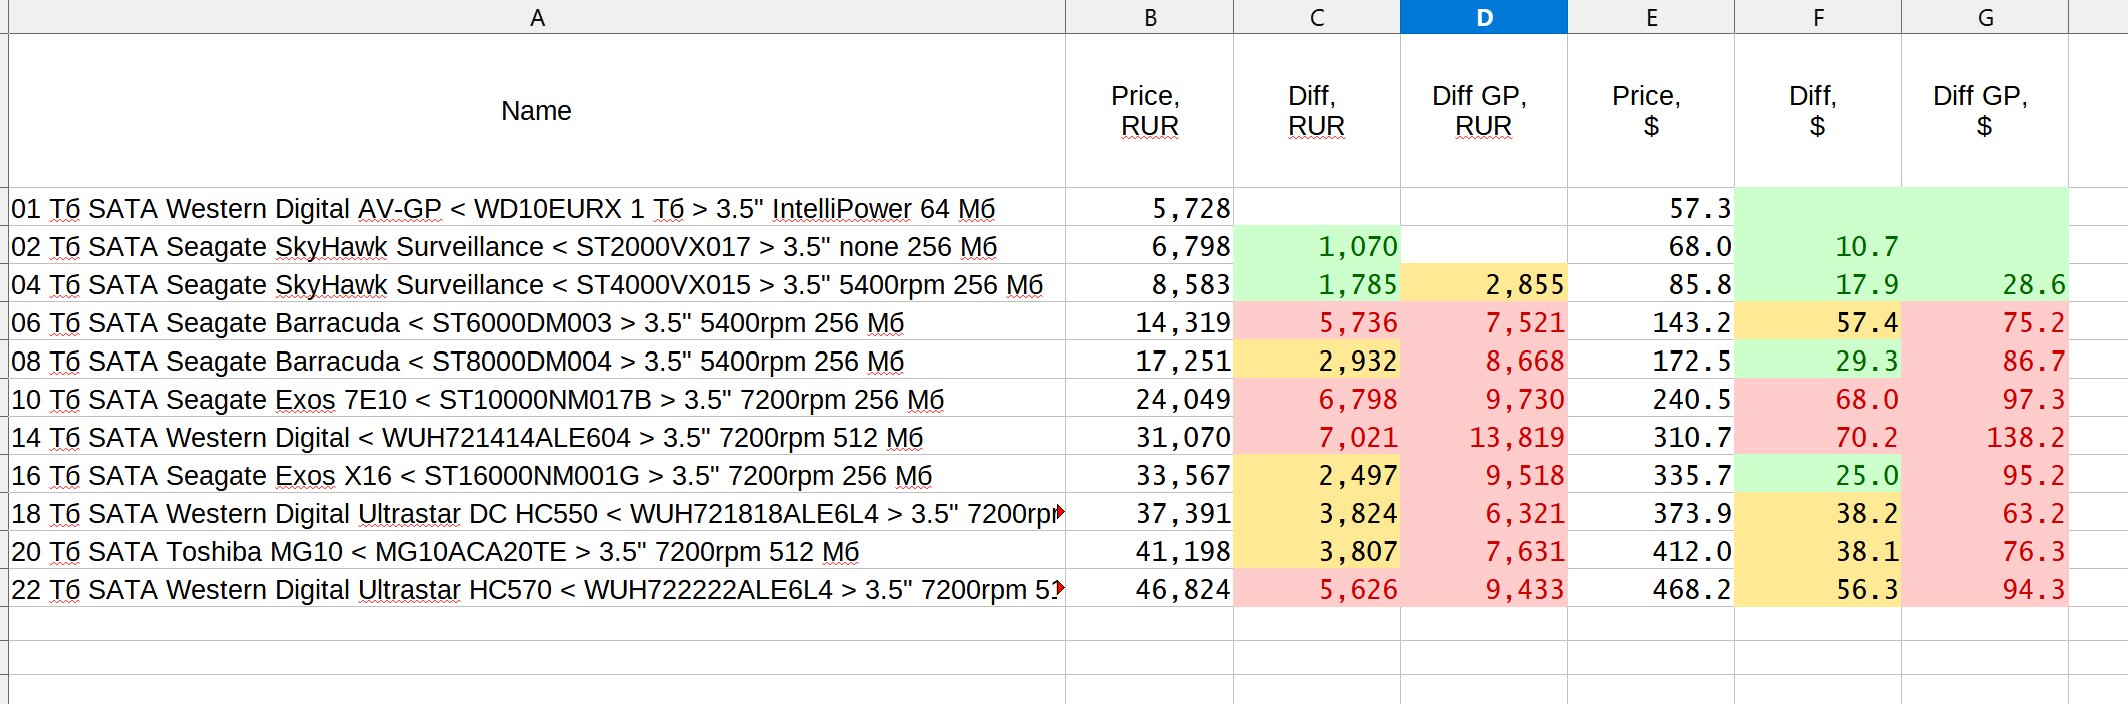Select the "Price, $" header cell
This screenshot has width=2128, height=704.
coord(1650,111)
